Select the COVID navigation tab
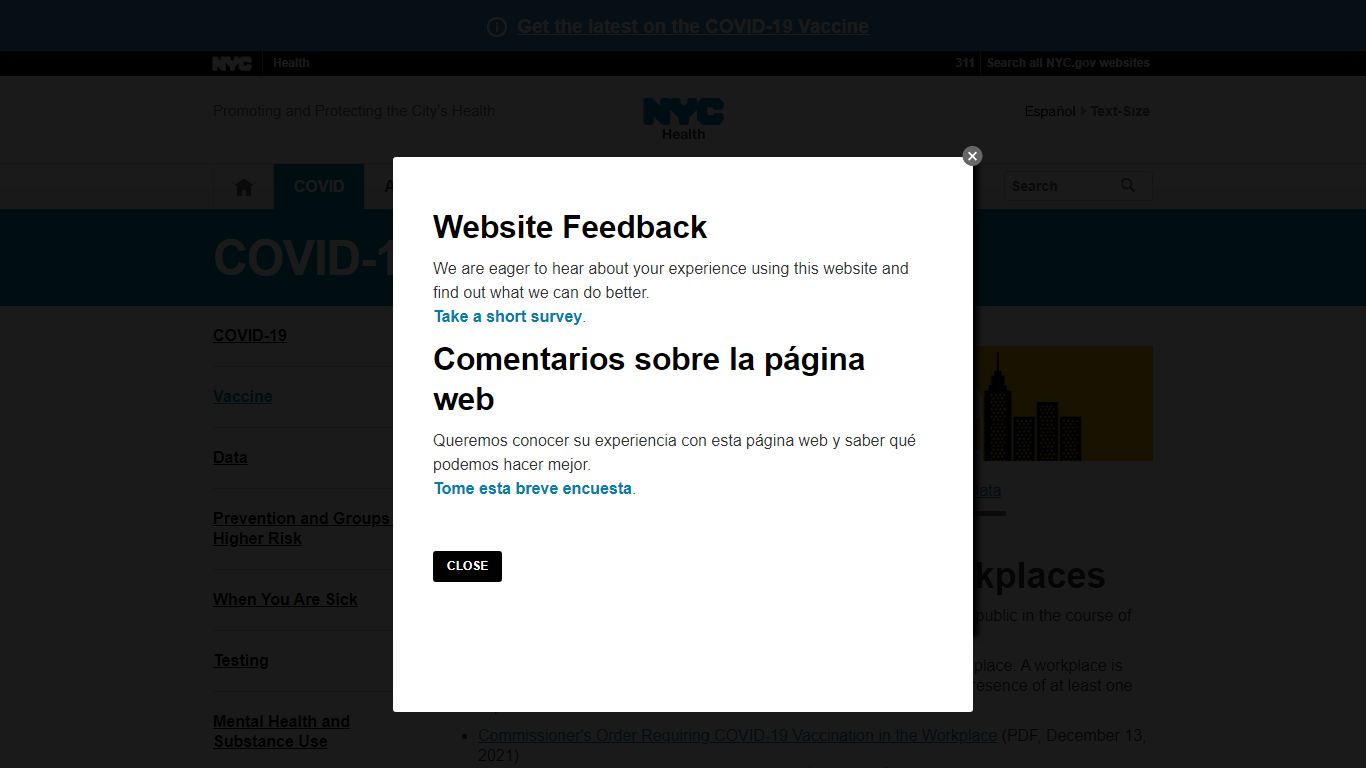 [x=319, y=186]
